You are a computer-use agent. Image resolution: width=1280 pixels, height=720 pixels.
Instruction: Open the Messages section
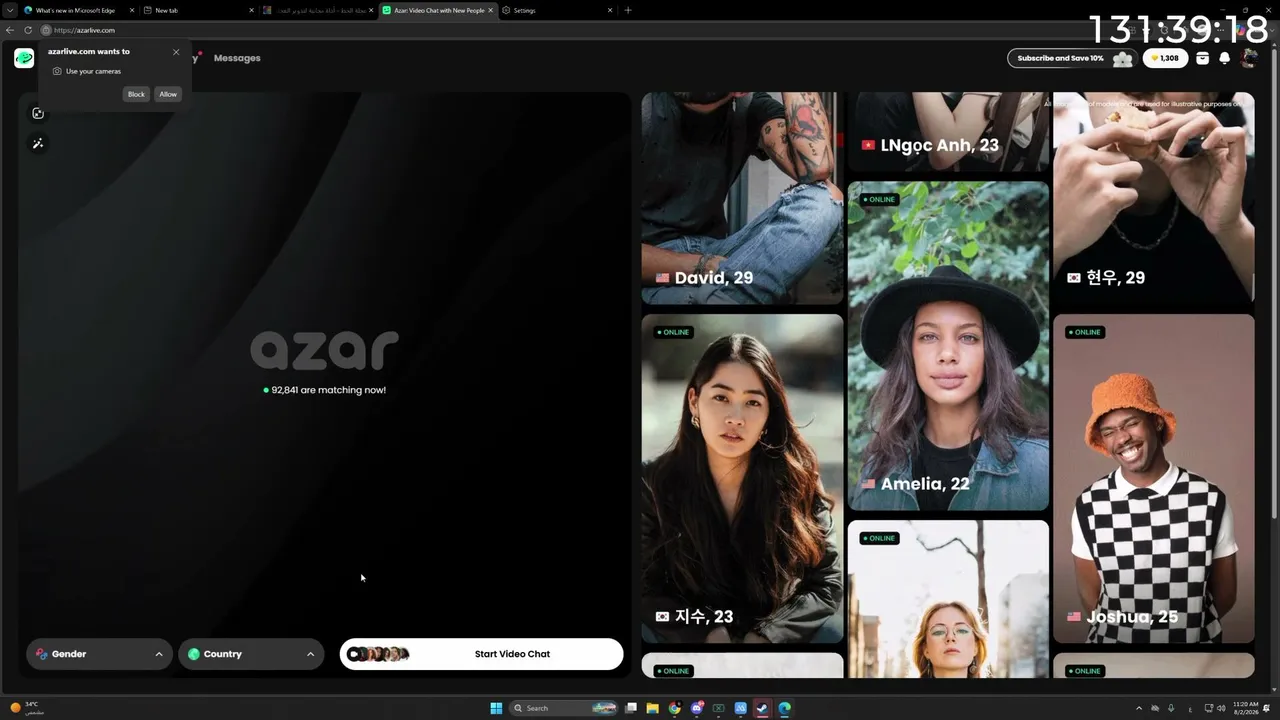pyautogui.click(x=237, y=58)
